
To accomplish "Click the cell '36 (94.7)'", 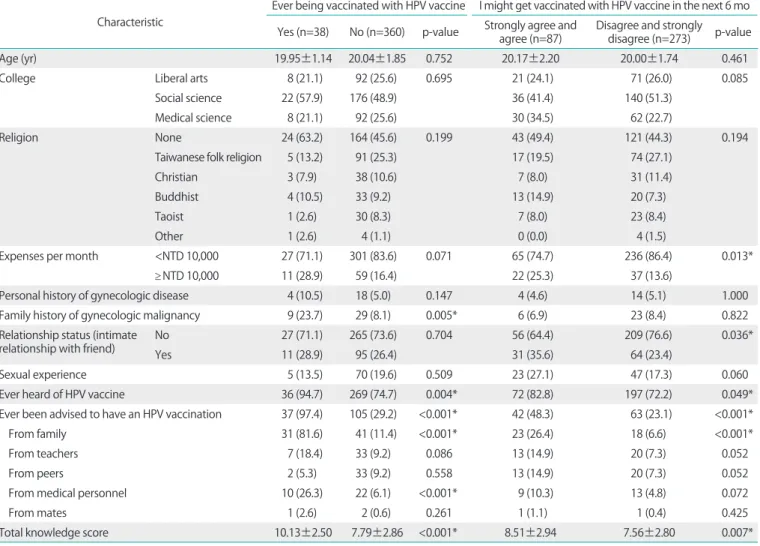I will [302, 394].
